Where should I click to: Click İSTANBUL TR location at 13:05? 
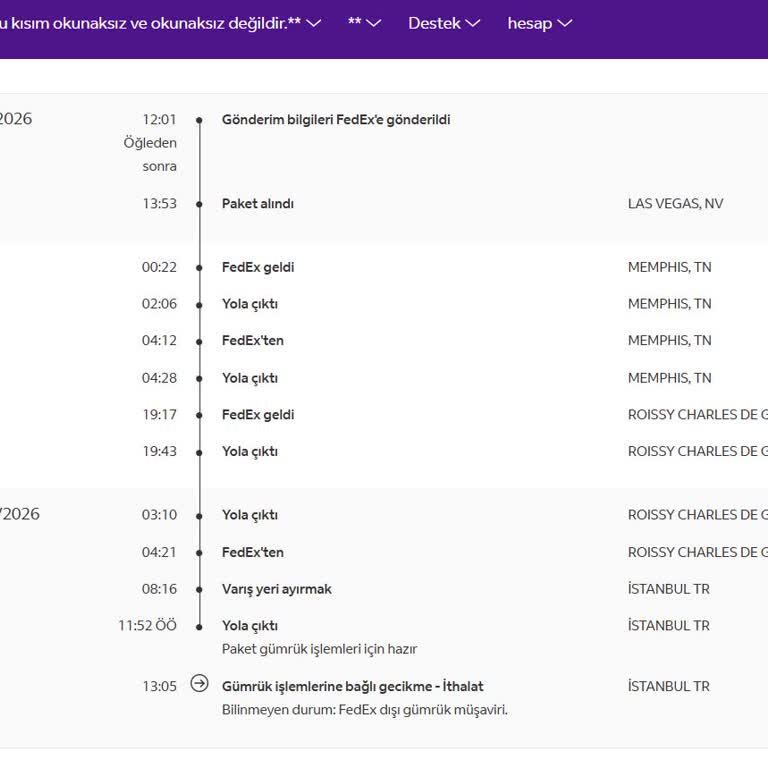(669, 687)
